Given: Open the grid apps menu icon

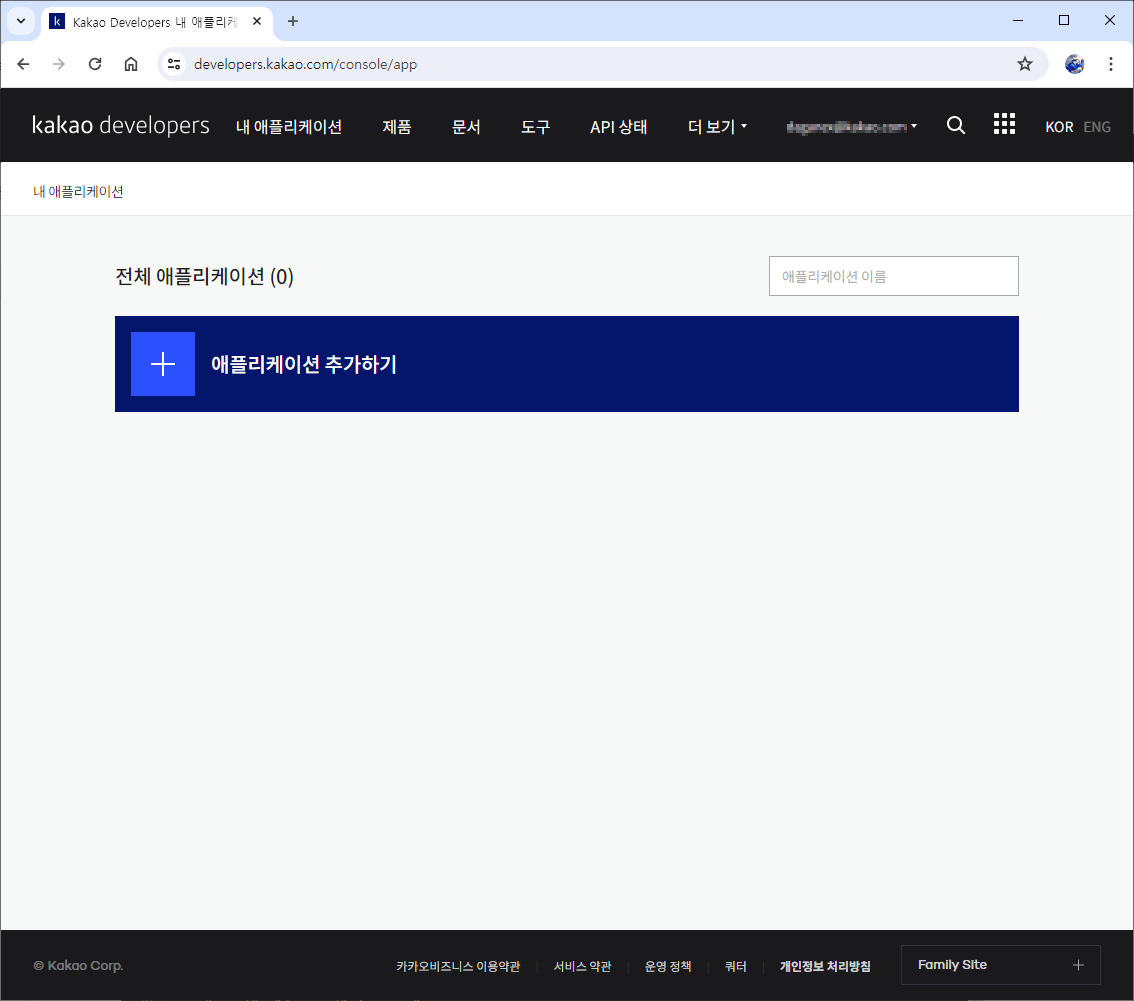Looking at the screenshot, I should 1004,124.
